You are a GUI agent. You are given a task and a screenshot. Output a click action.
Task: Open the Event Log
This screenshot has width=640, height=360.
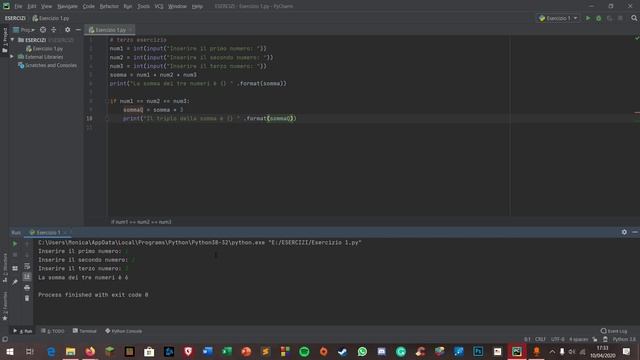coord(614,331)
